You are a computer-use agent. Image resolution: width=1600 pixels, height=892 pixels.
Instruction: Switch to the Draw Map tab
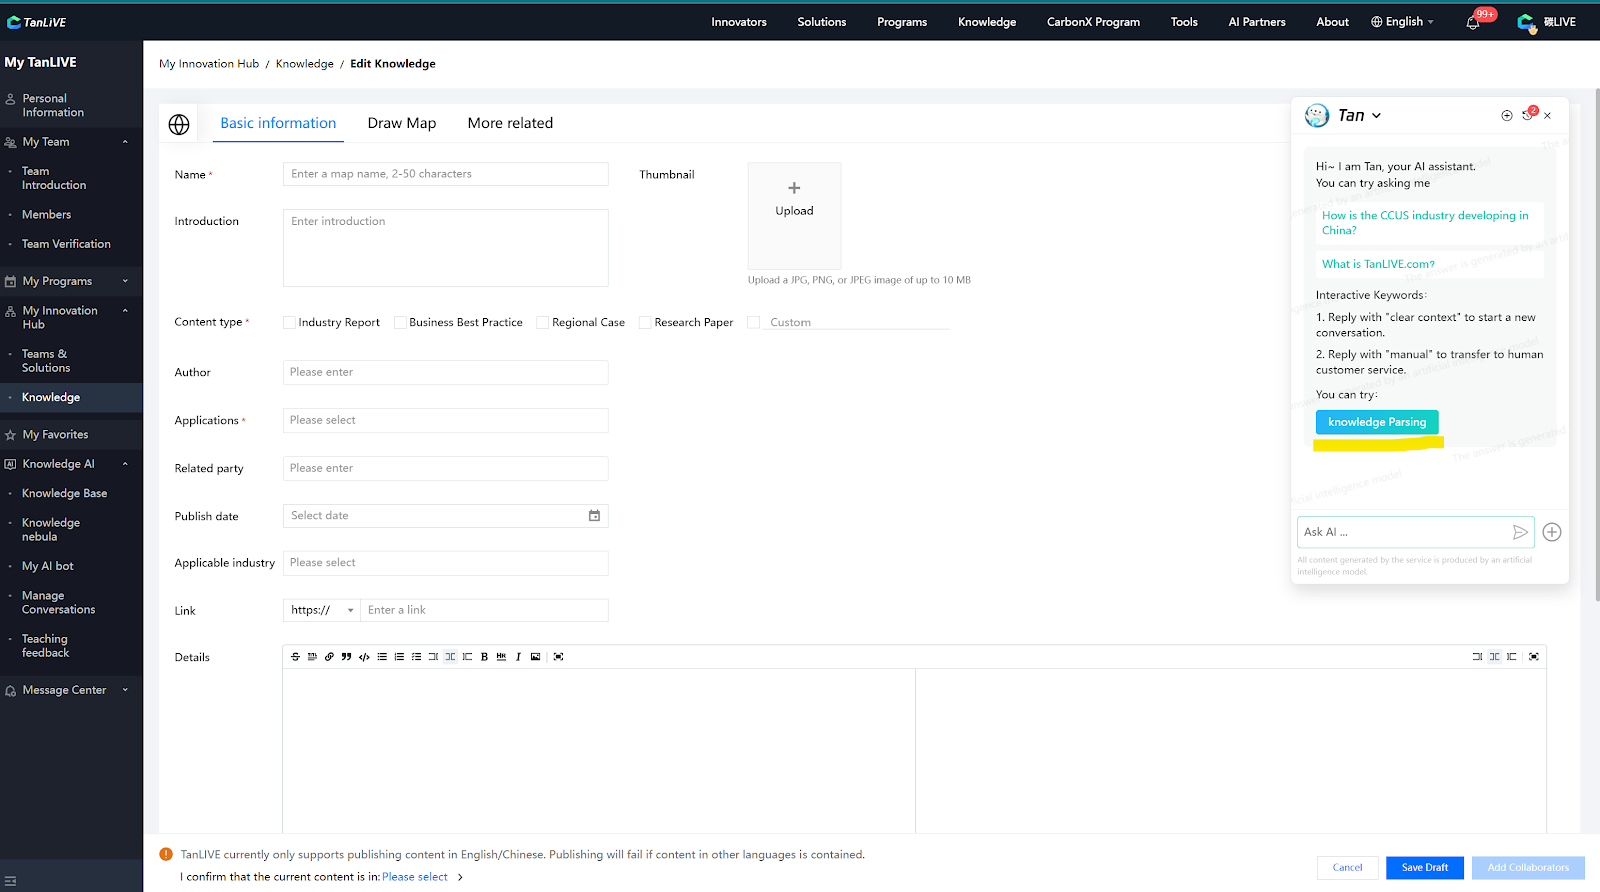pyautogui.click(x=401, y=123)
